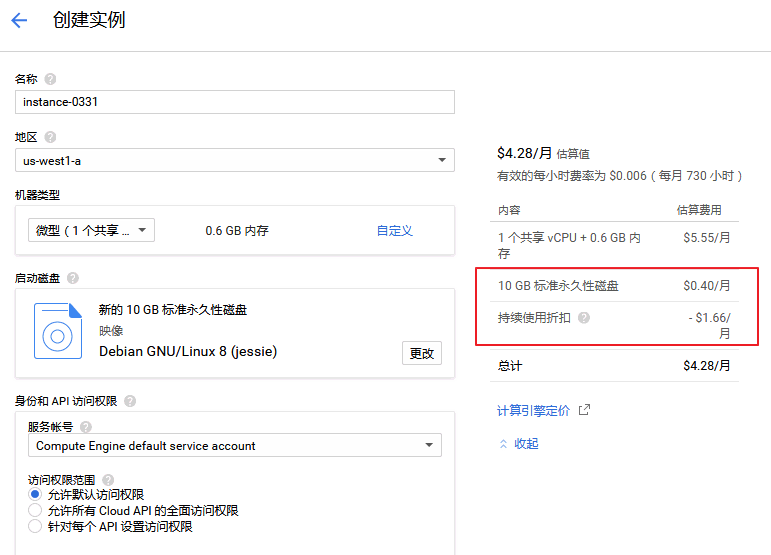Click the boot disk image icon
Screen dimensions: 771x555
point(58,331)
